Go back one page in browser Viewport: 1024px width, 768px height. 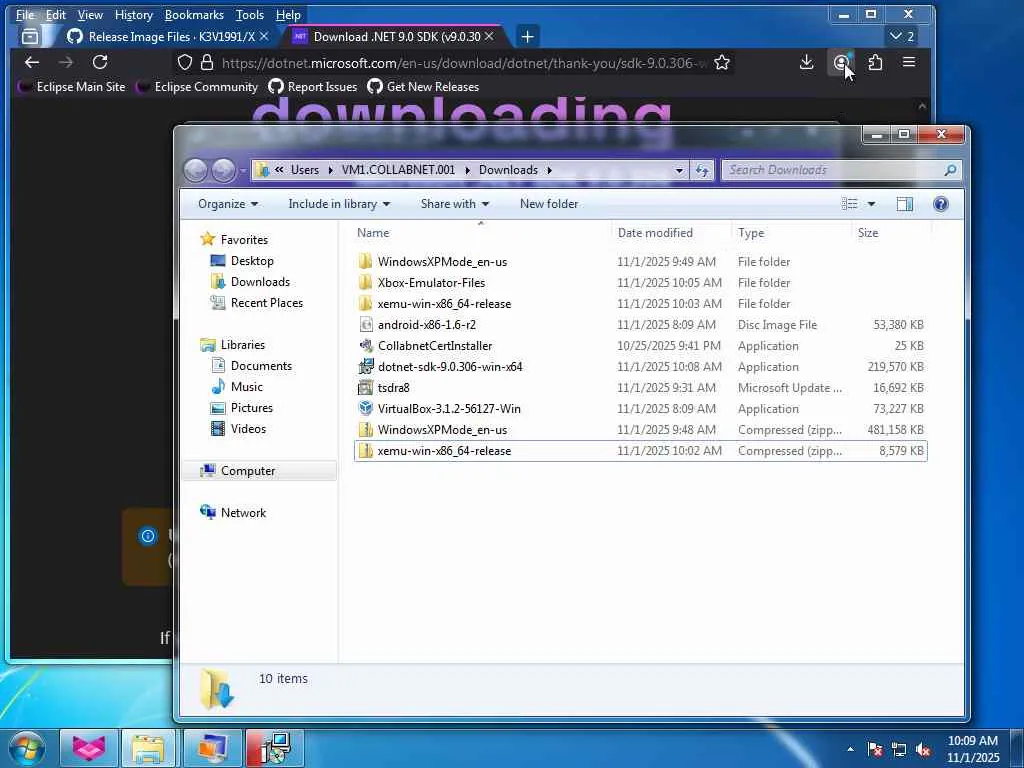click(31, 63)
